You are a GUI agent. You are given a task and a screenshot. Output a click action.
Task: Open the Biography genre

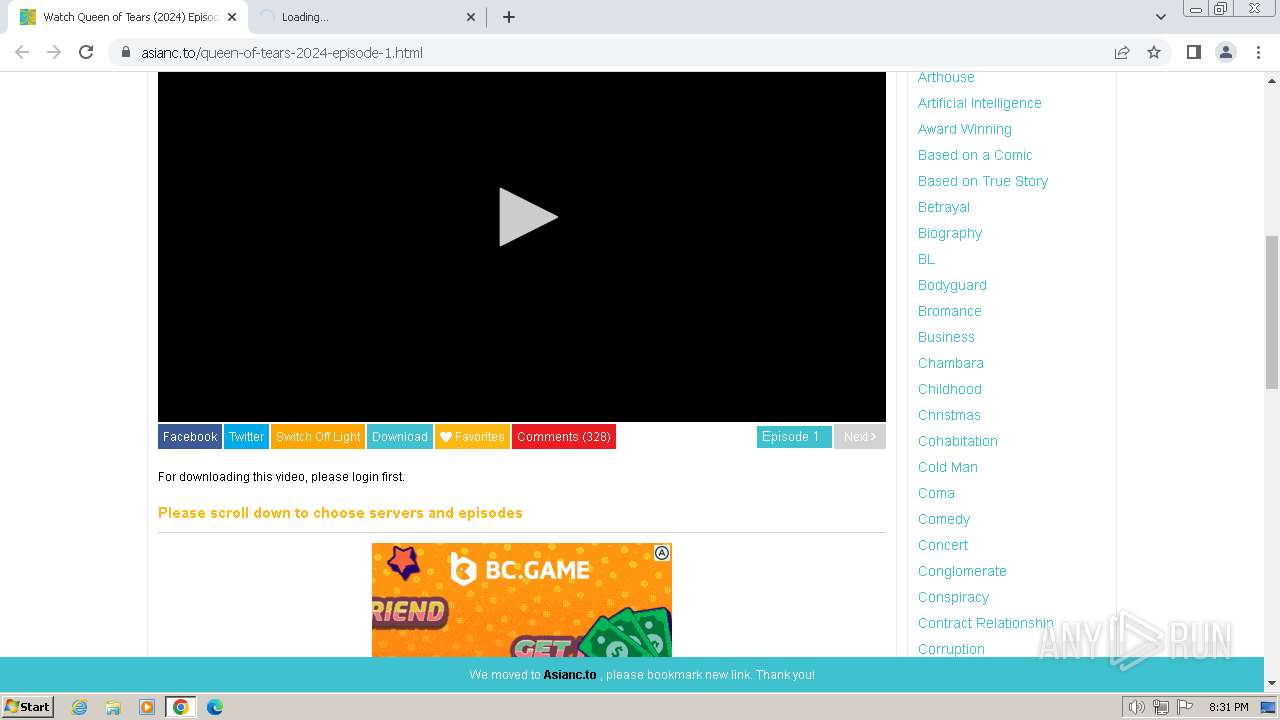[x=950, y=233]
